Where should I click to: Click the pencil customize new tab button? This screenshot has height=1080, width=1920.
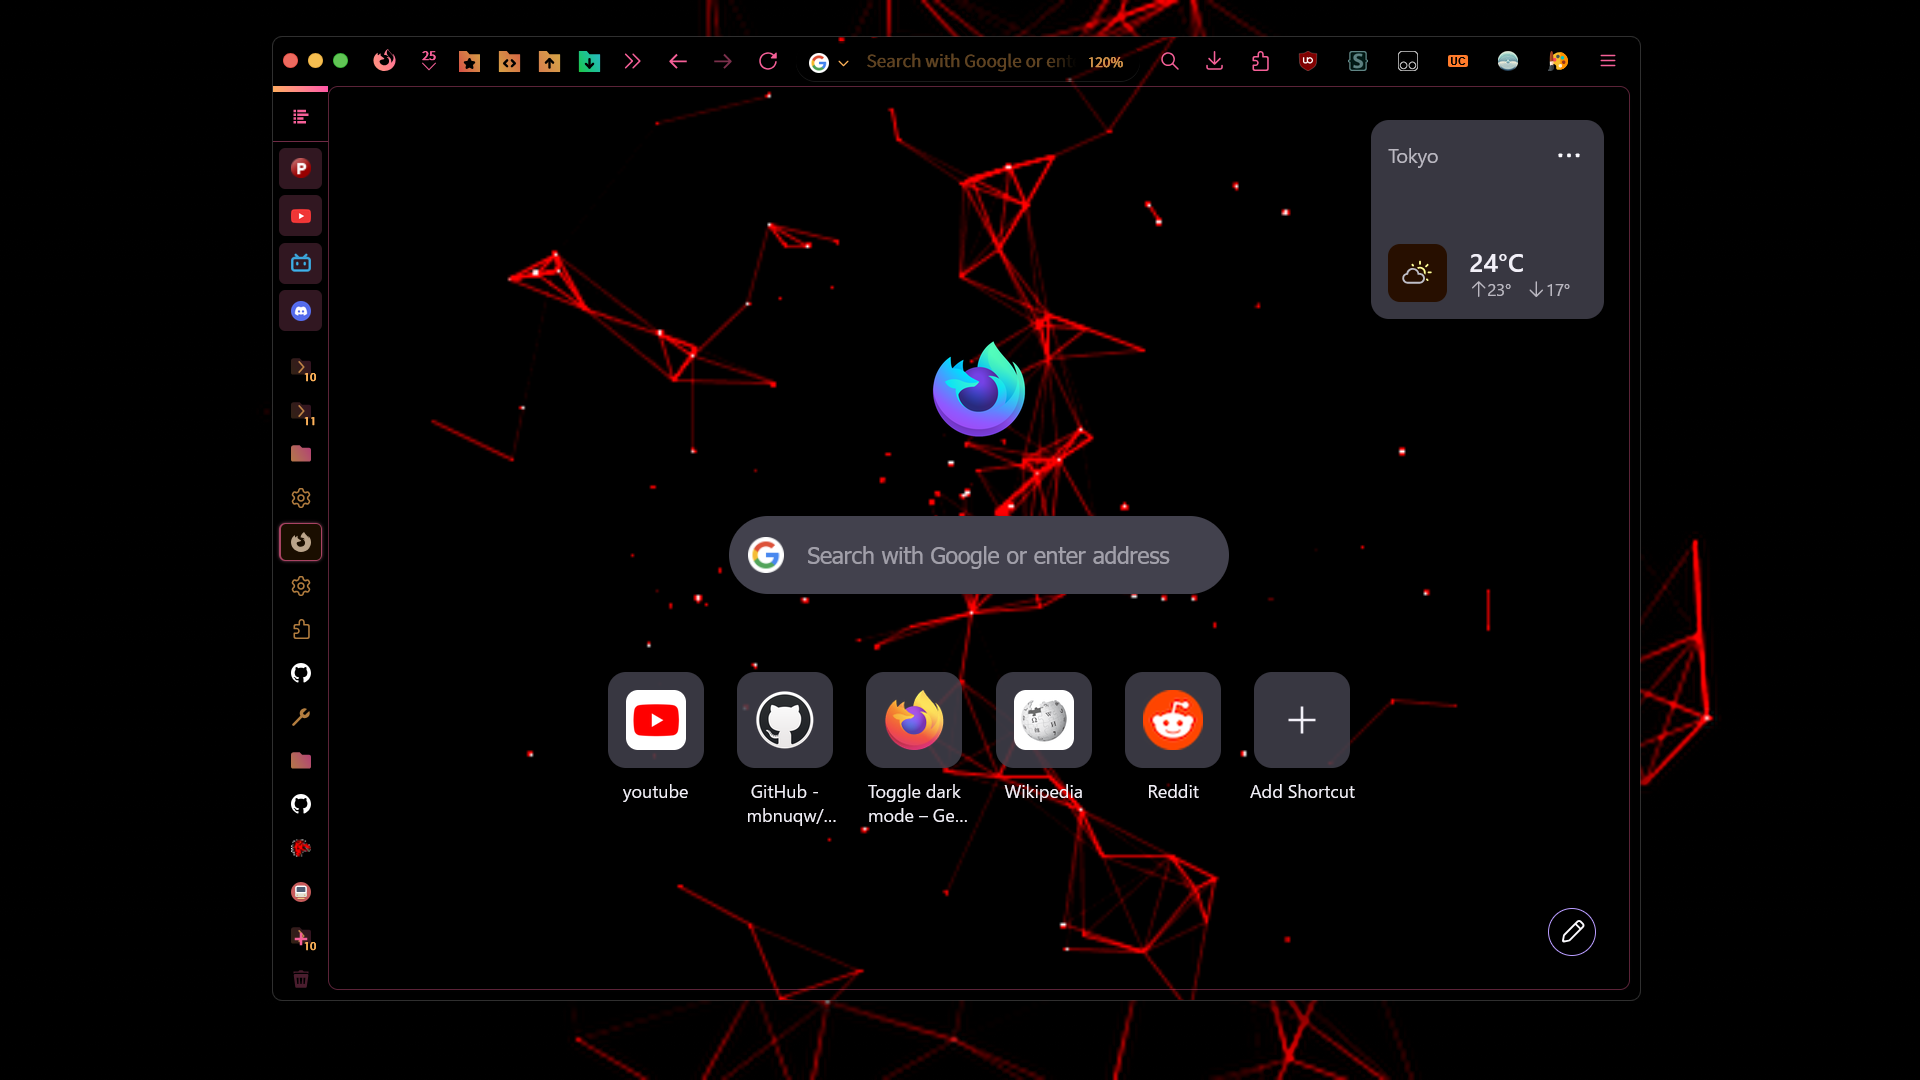[x=1572, y=932]
